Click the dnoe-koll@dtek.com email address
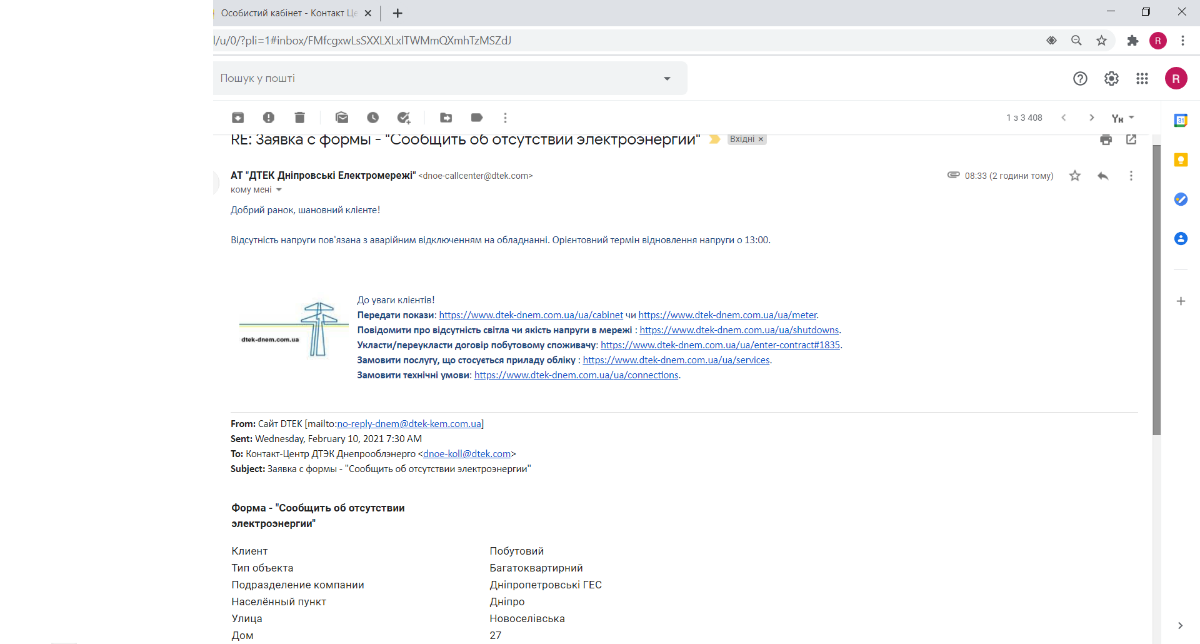 467,453
